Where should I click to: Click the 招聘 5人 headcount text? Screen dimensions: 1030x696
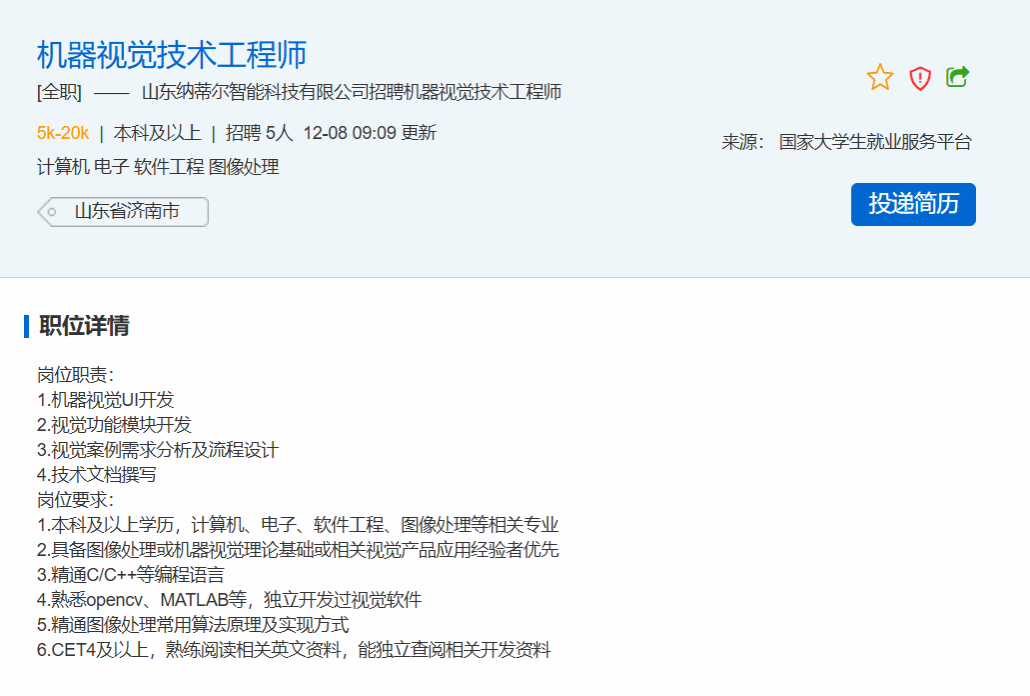(x=259, y=133)
